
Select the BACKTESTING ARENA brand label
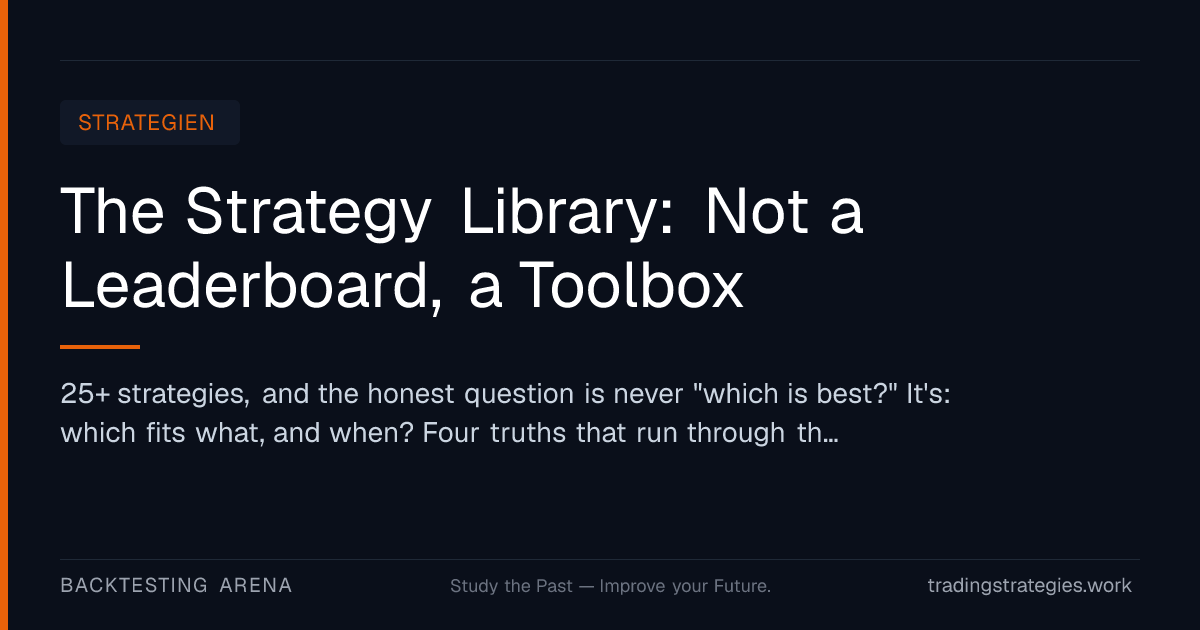(176, 586)
